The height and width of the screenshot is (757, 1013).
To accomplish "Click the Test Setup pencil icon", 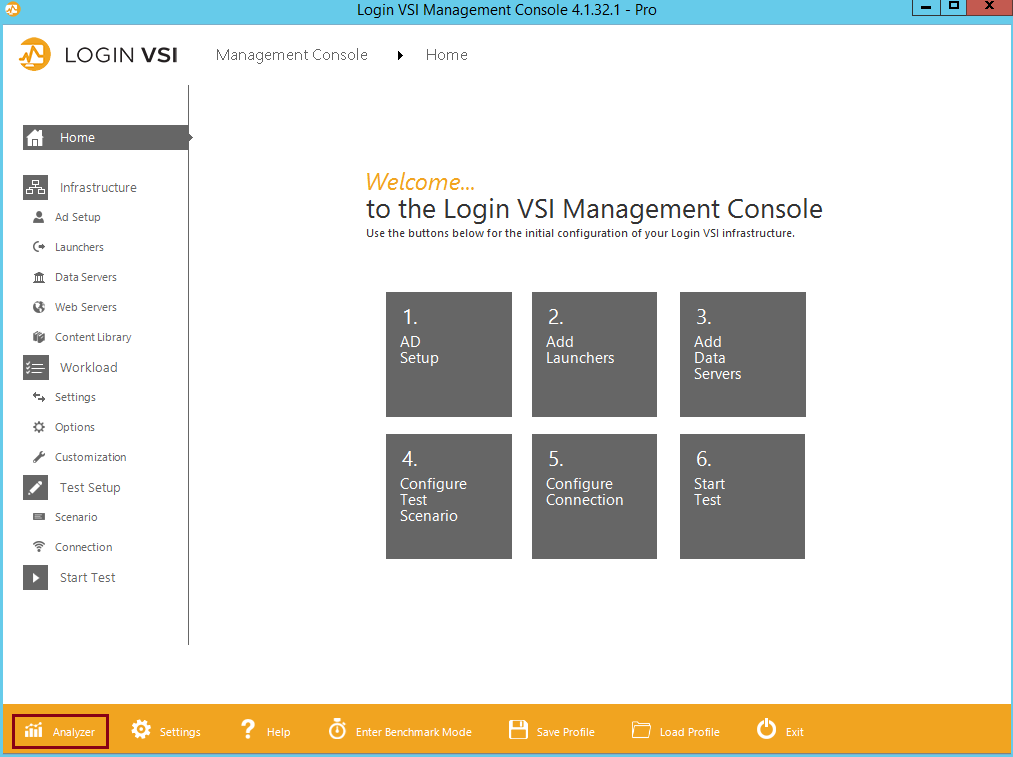I will [36, 488].
